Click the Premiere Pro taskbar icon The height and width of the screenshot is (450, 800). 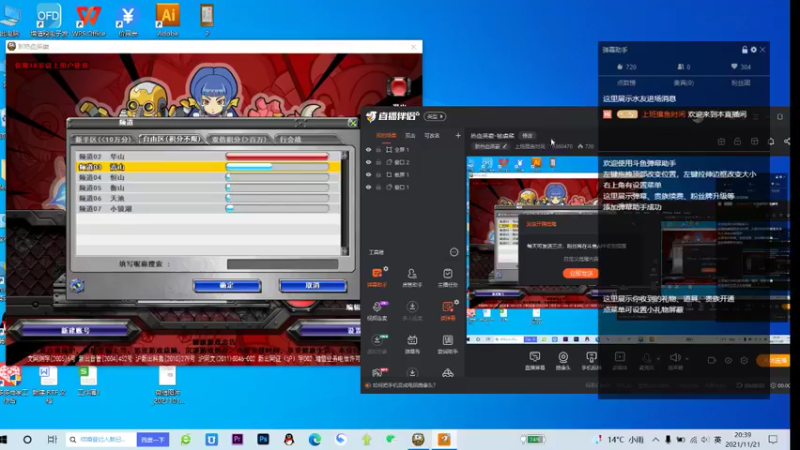[237, 439]
